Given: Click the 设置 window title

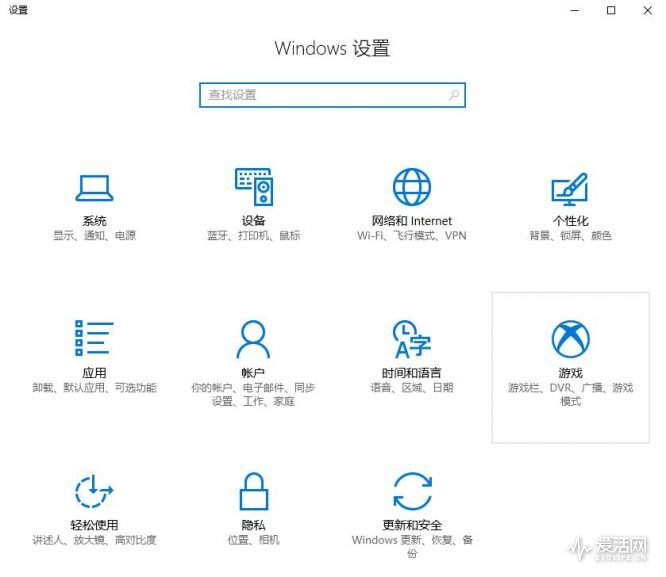Looking at the screenshot, I should pyautogui.click(x=18, y=10).
